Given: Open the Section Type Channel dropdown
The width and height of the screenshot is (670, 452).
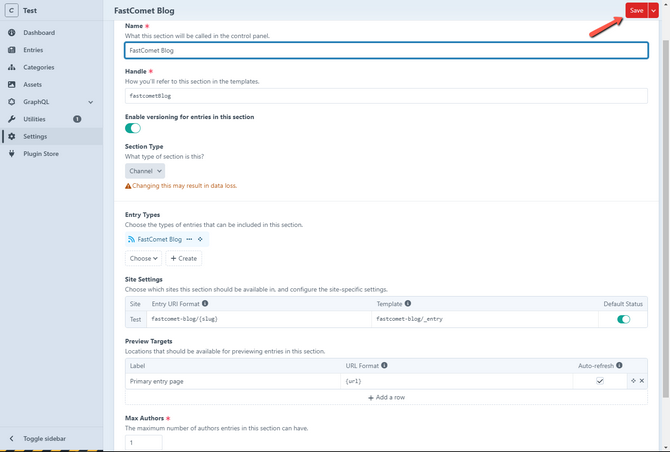Looking at the screenshot, I should click(x=145, y=171).
